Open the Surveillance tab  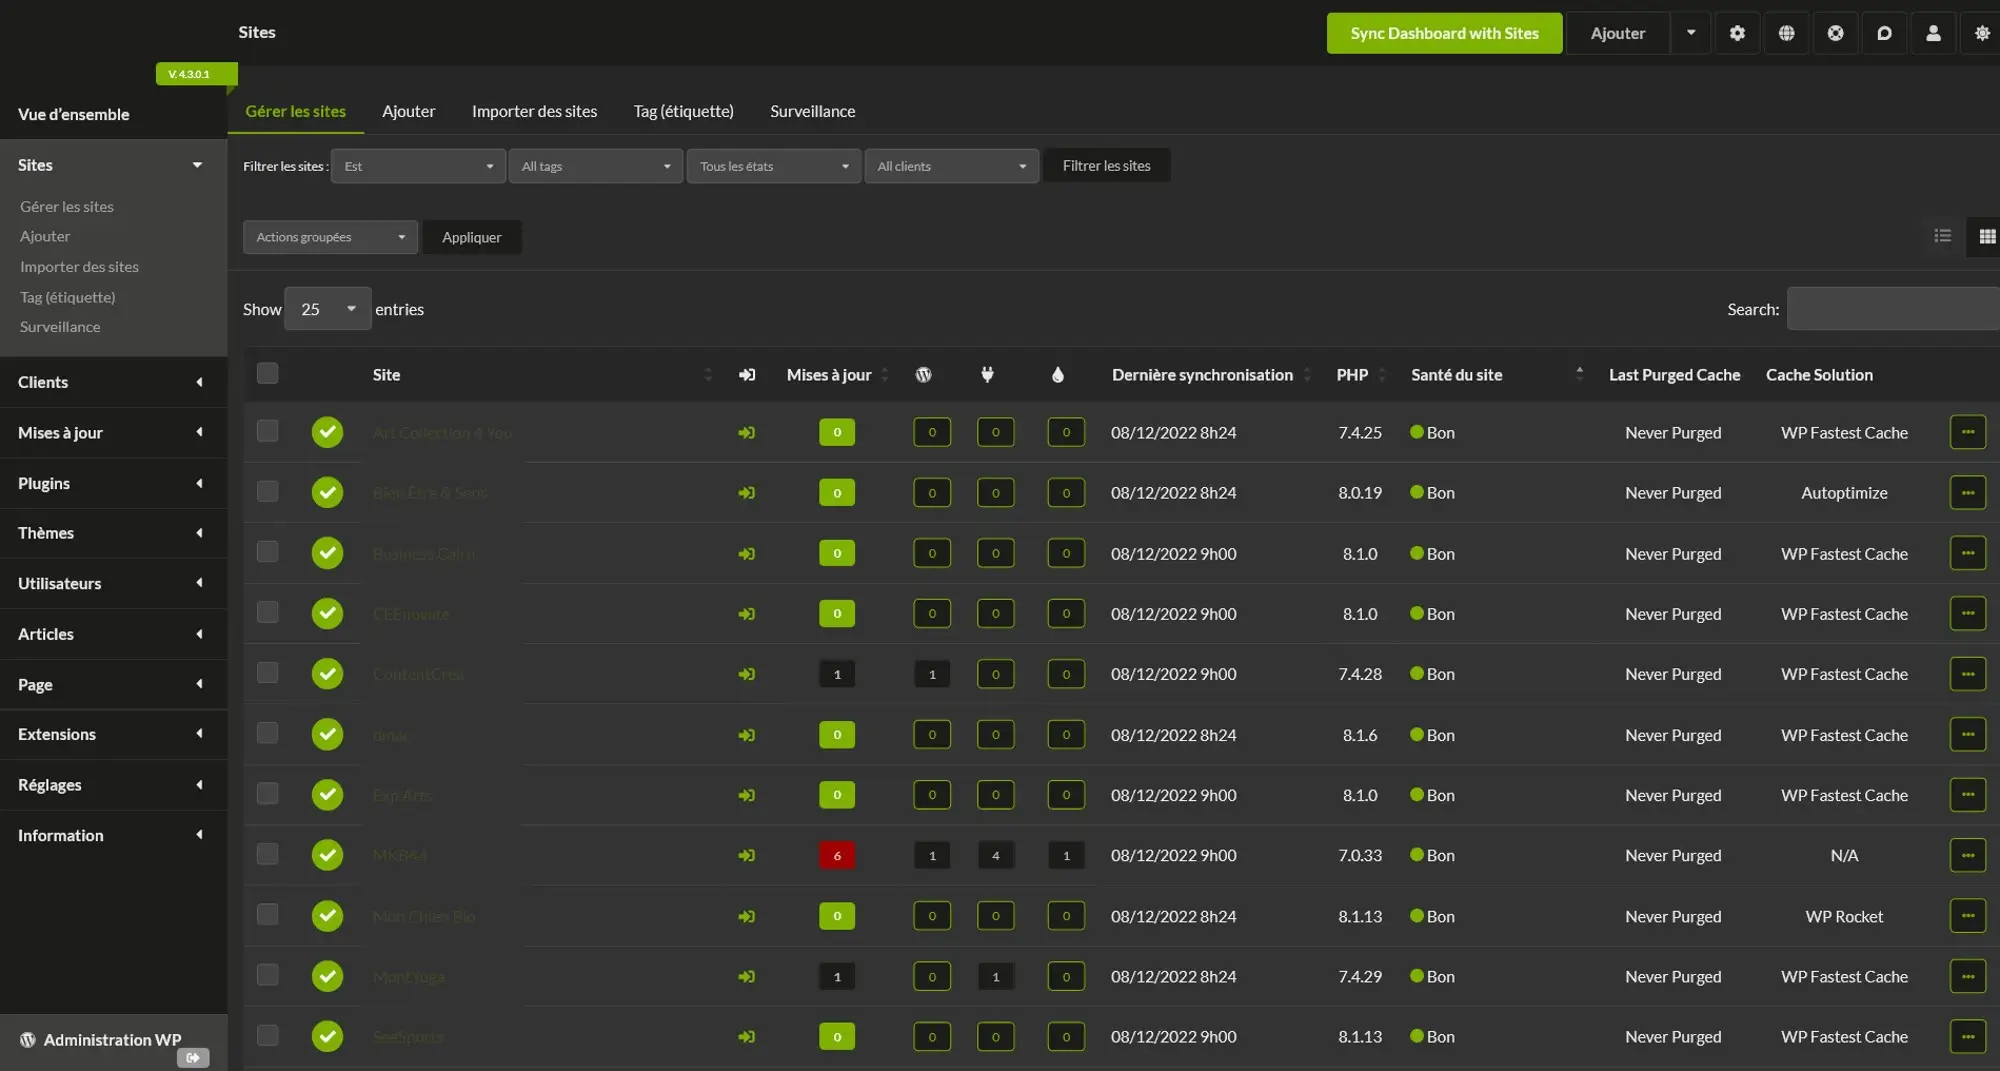pos(812,111)
